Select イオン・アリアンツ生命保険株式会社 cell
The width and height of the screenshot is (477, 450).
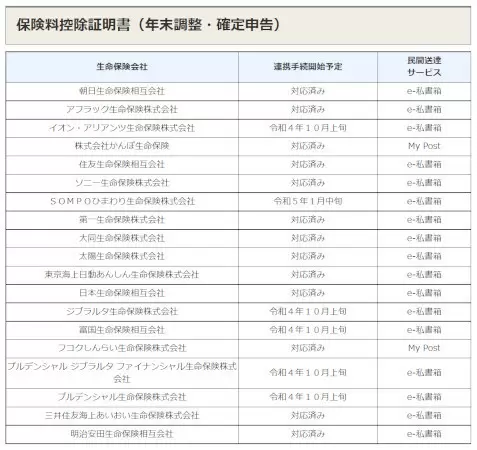(x=122, y=128)
